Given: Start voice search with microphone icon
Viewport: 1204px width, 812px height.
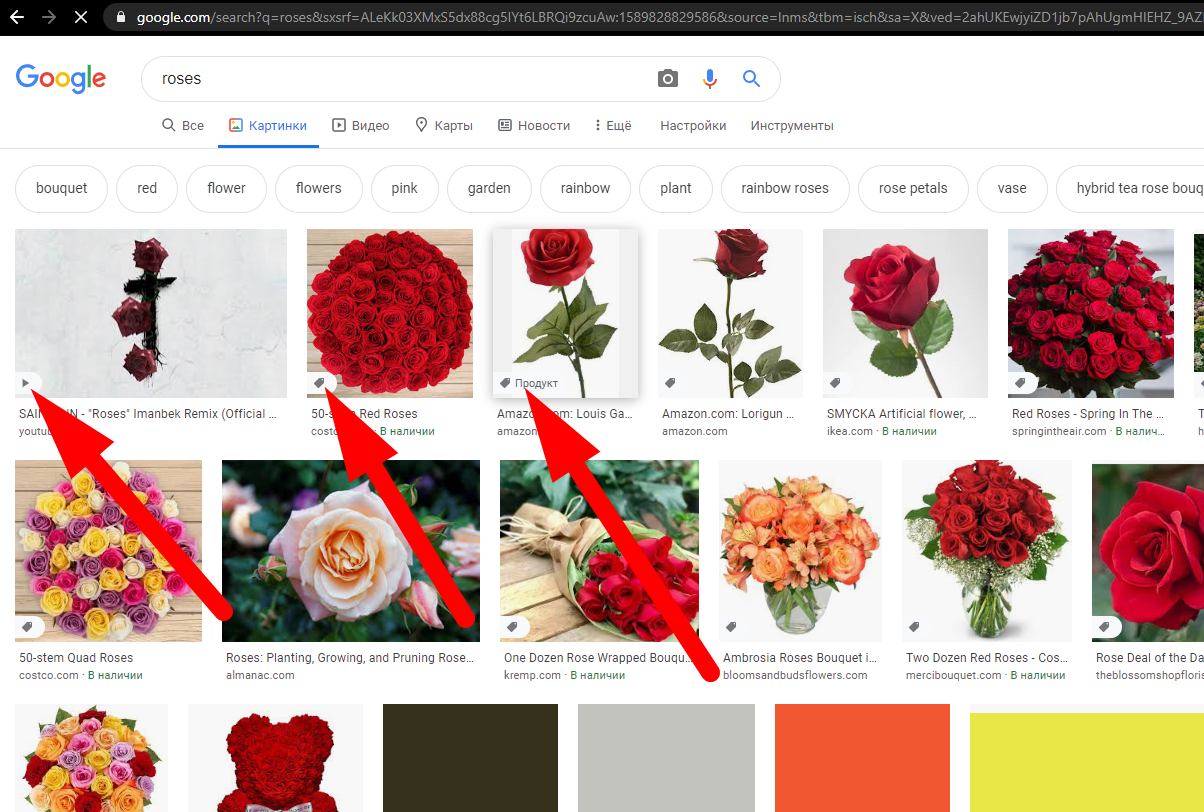Looking at the screenshot, I should tap(710, 79).
